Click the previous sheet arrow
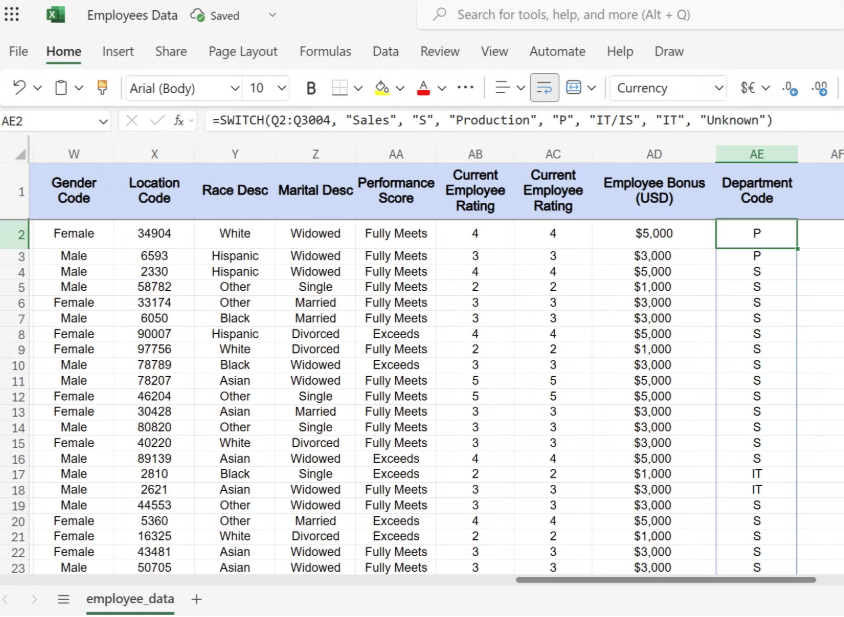844x617 pixels. (6, 599)
